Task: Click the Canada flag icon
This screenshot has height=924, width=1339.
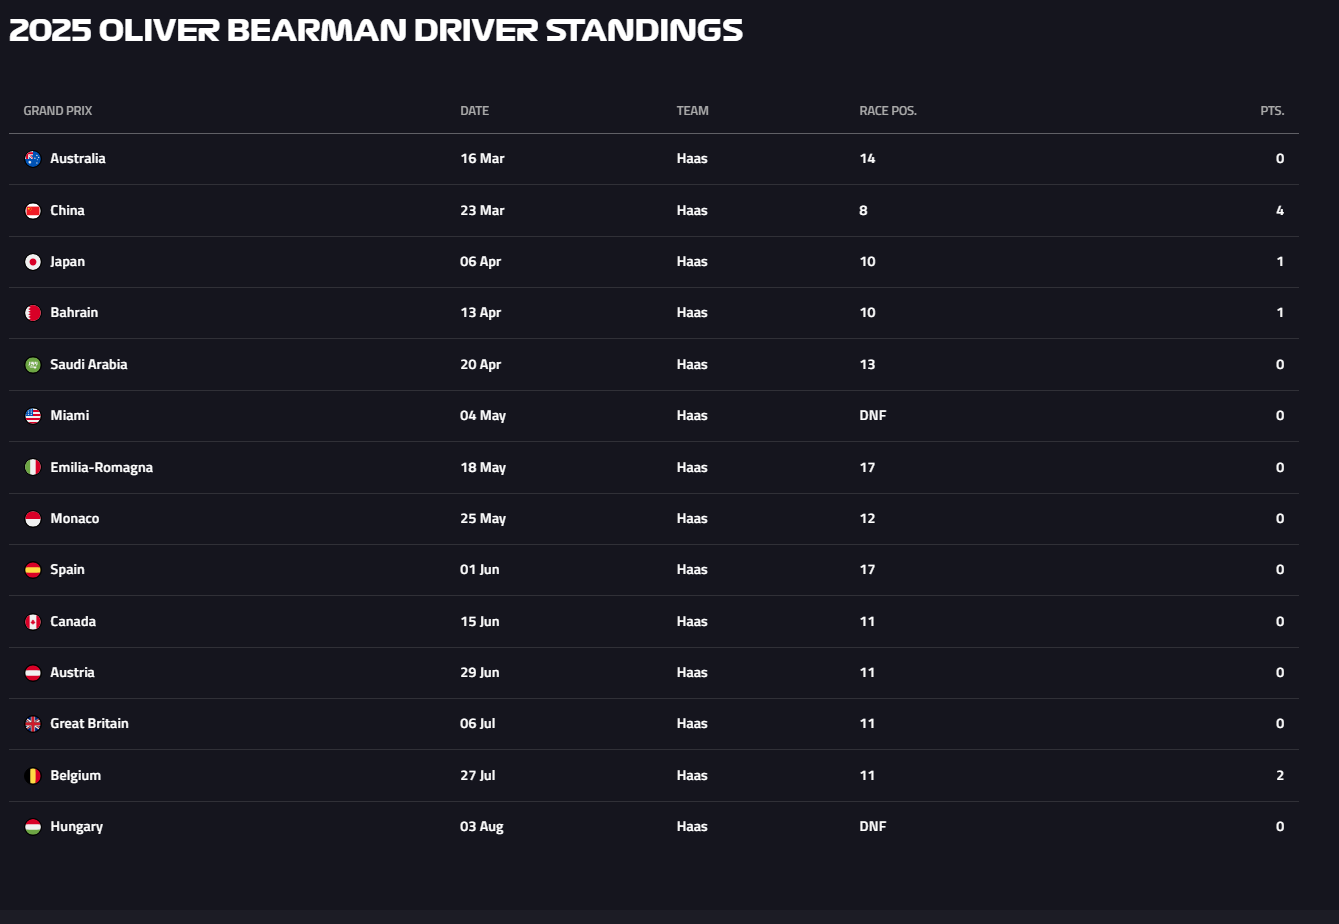Action: [33, 622]
